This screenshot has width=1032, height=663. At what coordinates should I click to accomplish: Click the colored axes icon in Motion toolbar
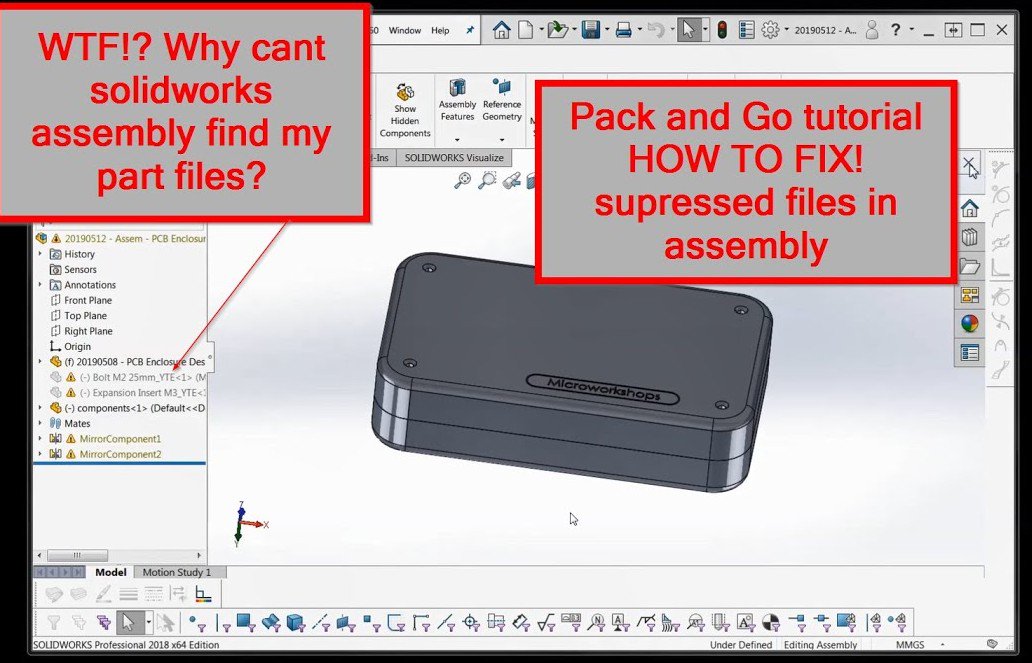pos(203,595)
